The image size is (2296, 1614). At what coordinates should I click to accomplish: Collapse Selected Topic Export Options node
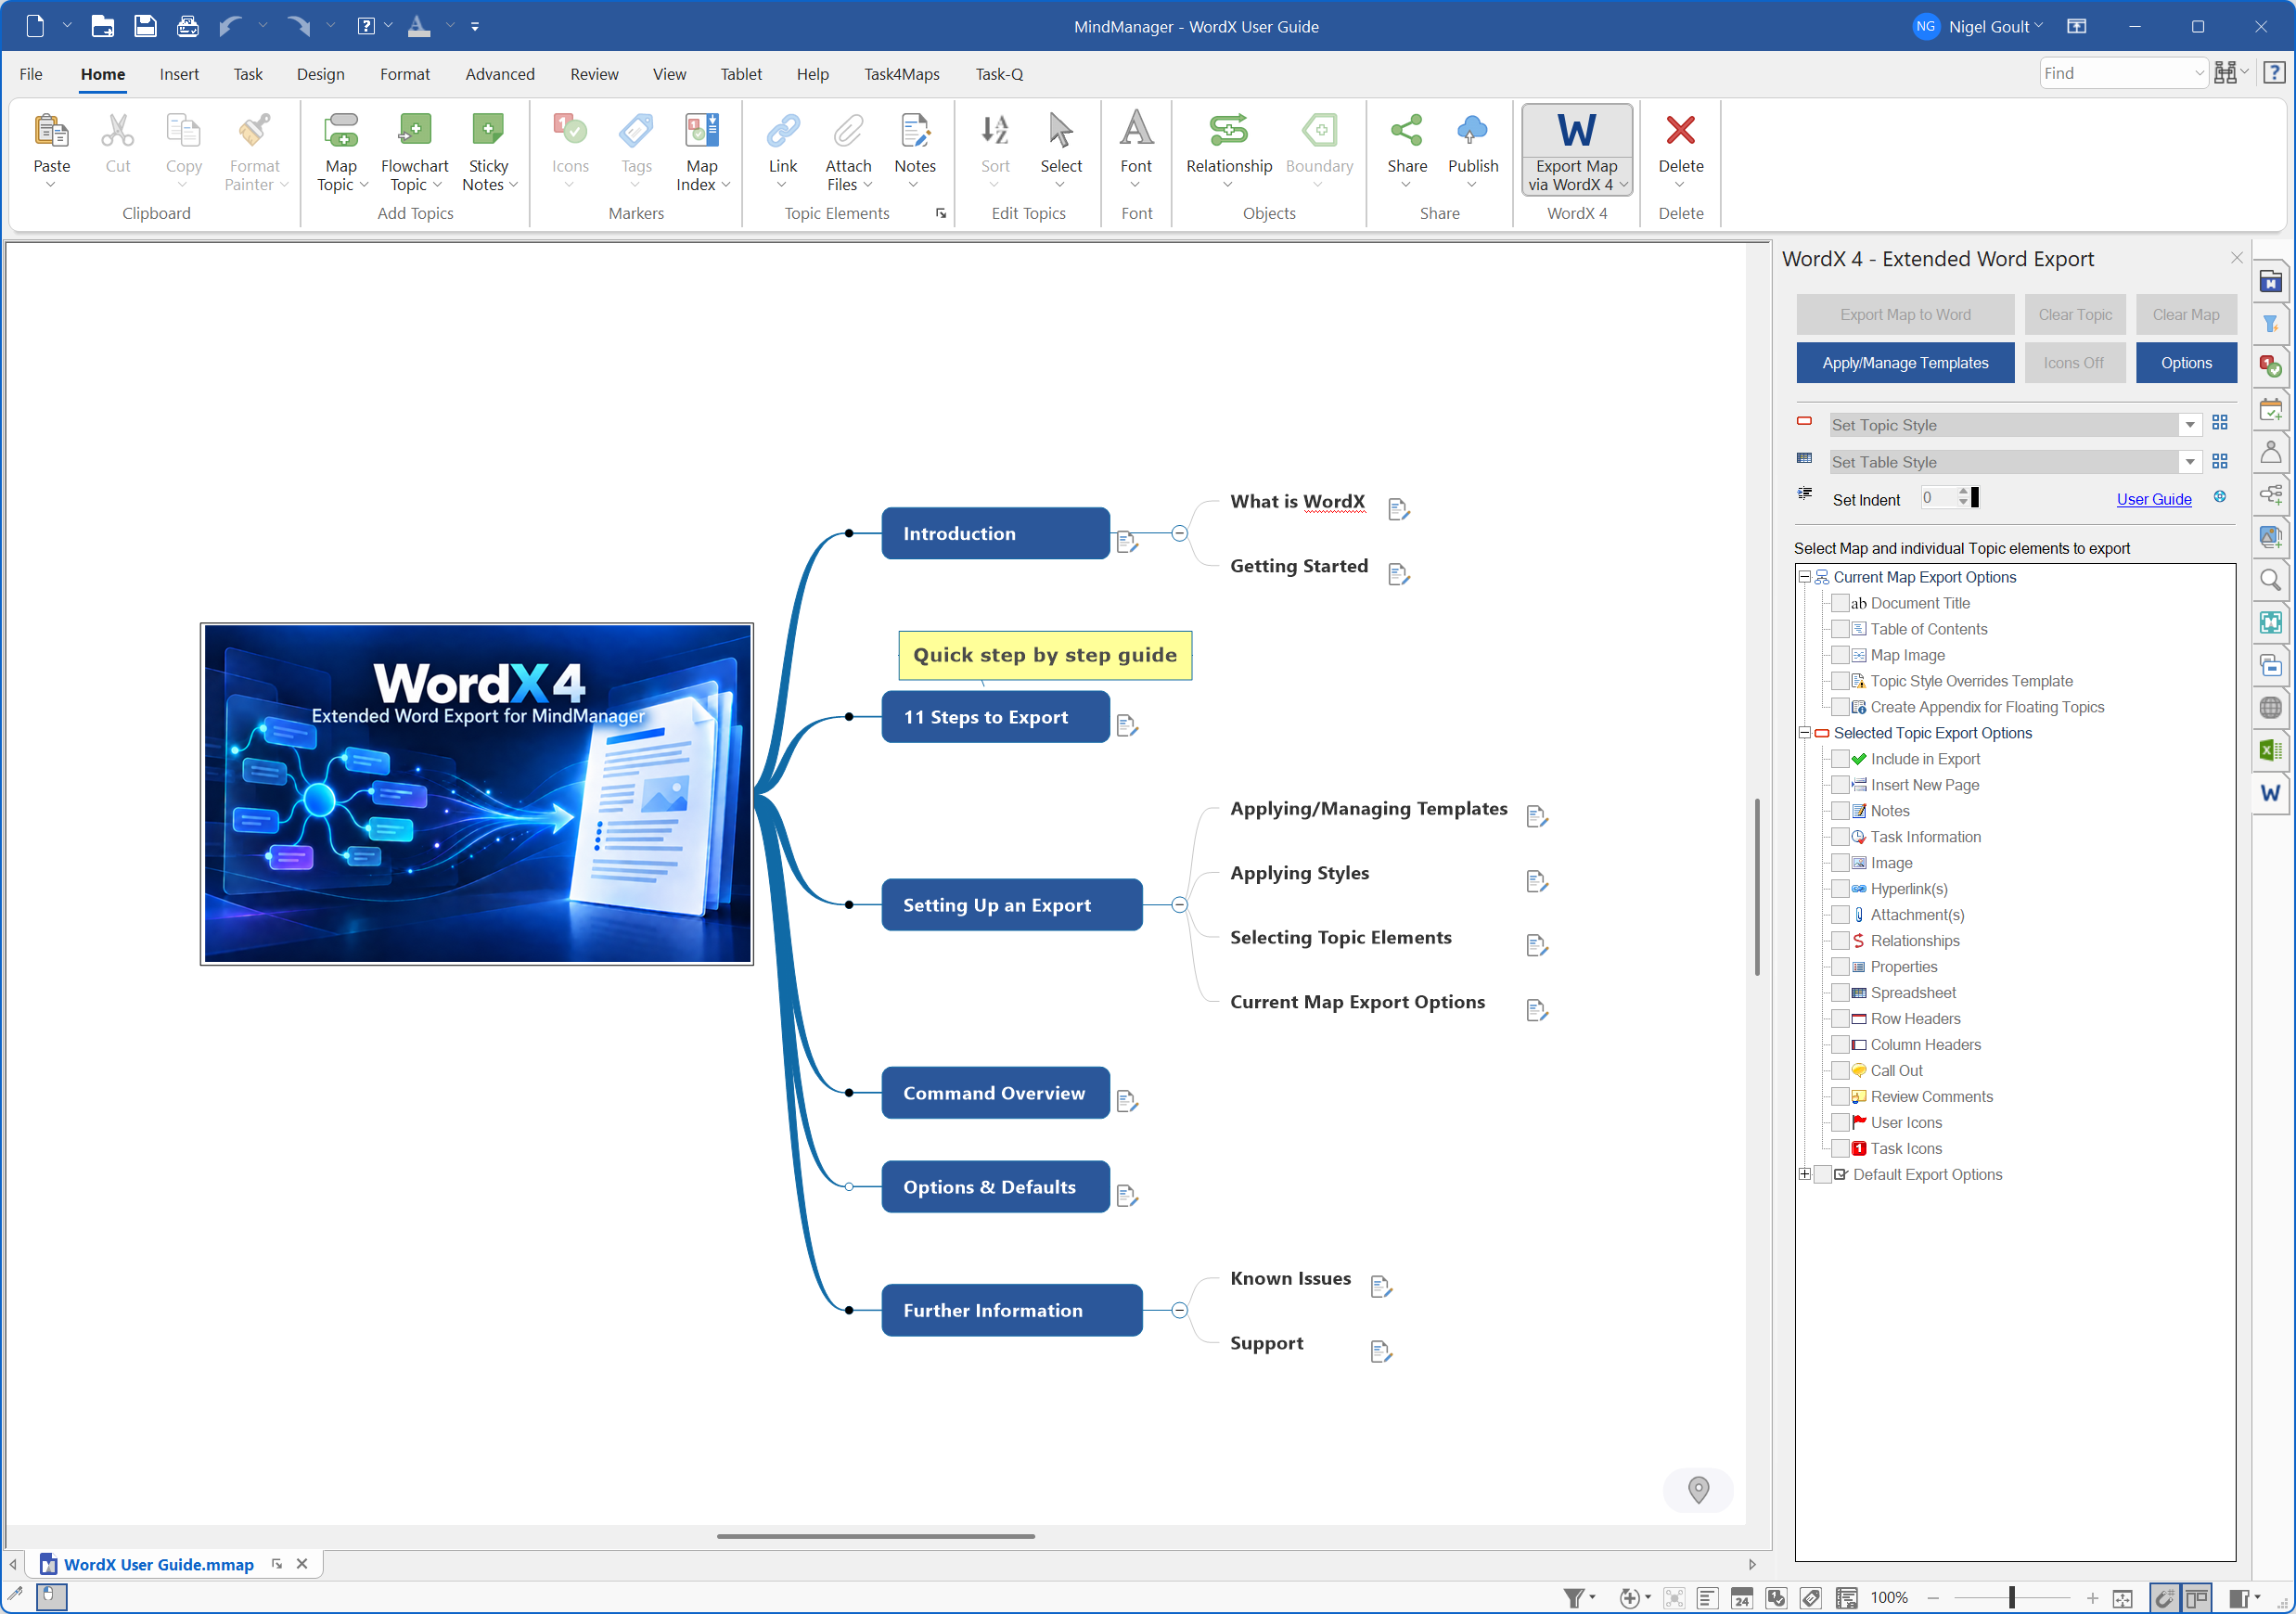click(1805, 733)
